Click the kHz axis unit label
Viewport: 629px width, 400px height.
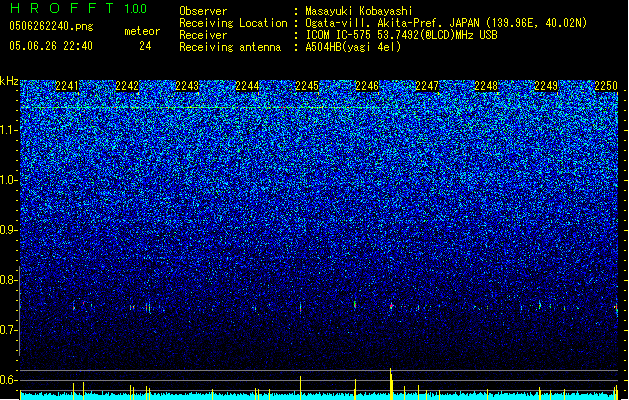9,81
